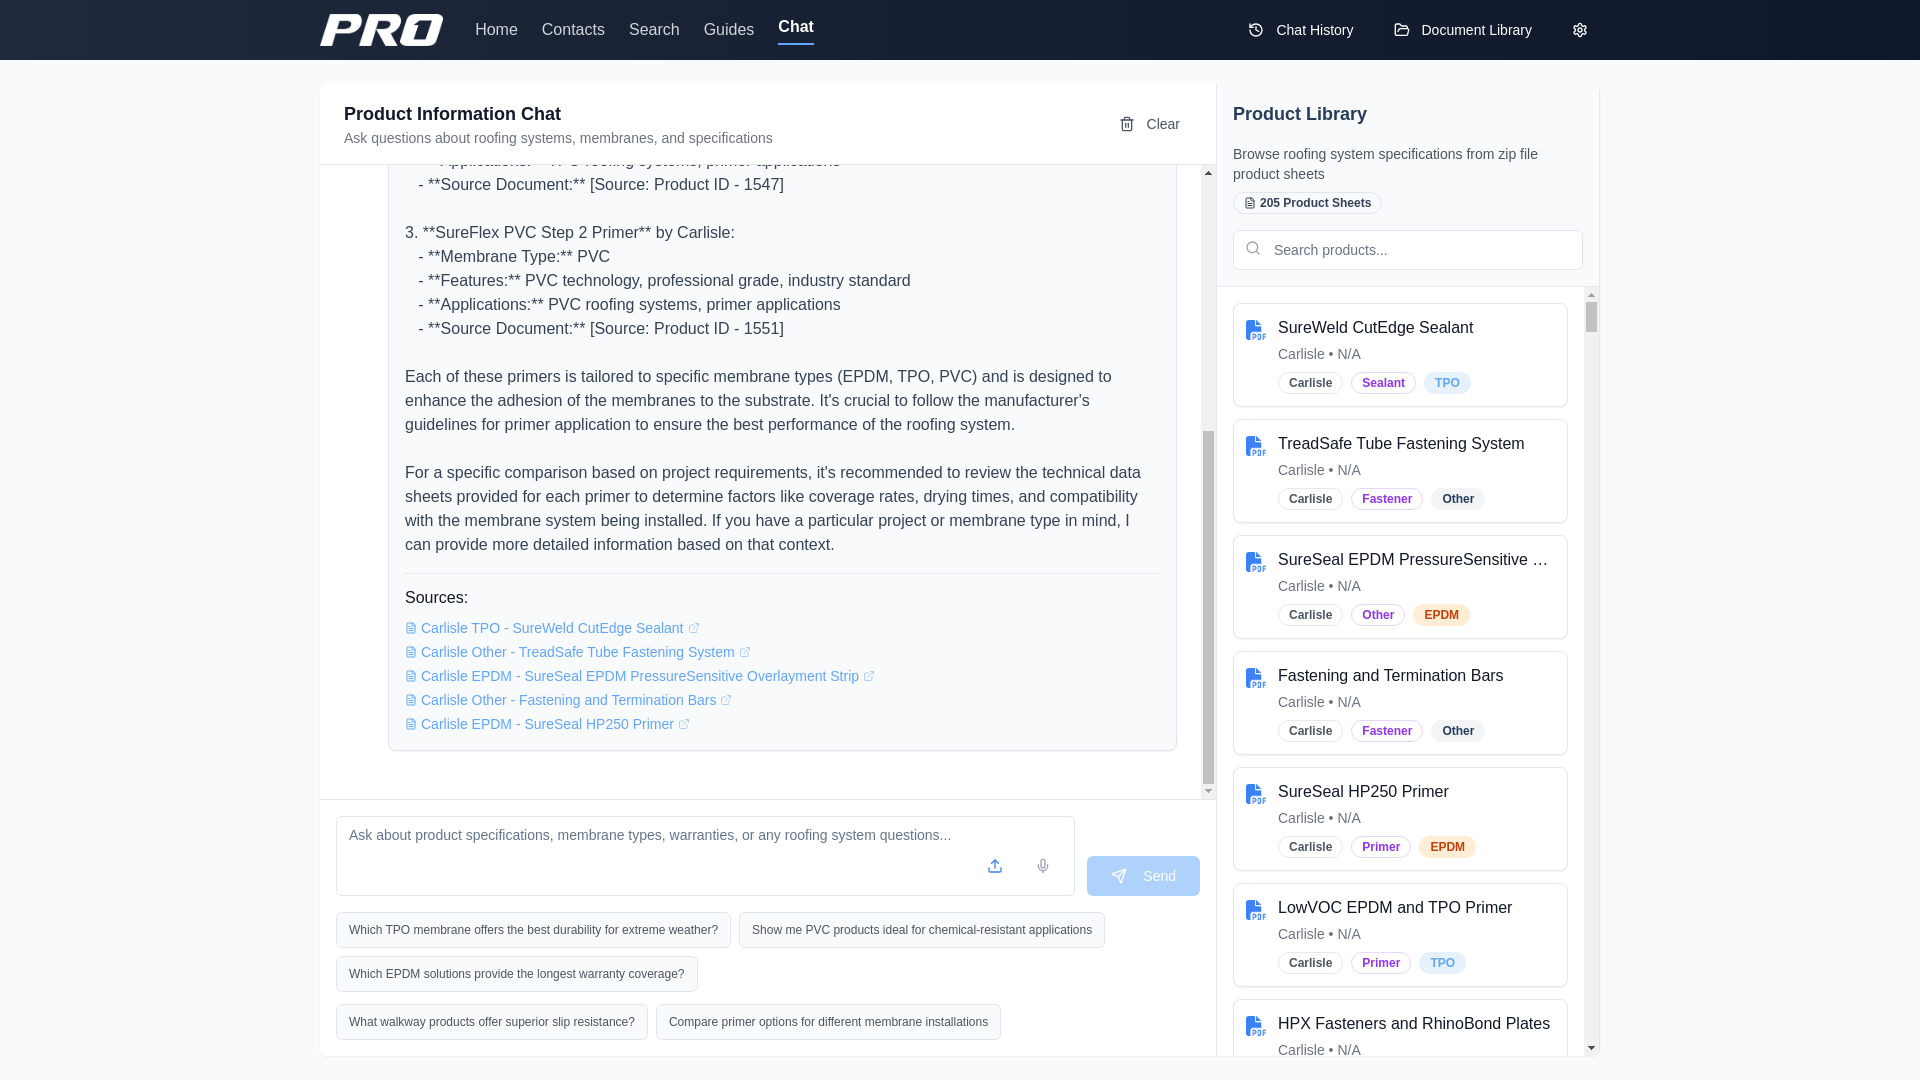The height and width of the screenshot is (1080, 1920).
Task: Switch to the Guides tab
Action: tap(729, 30)
